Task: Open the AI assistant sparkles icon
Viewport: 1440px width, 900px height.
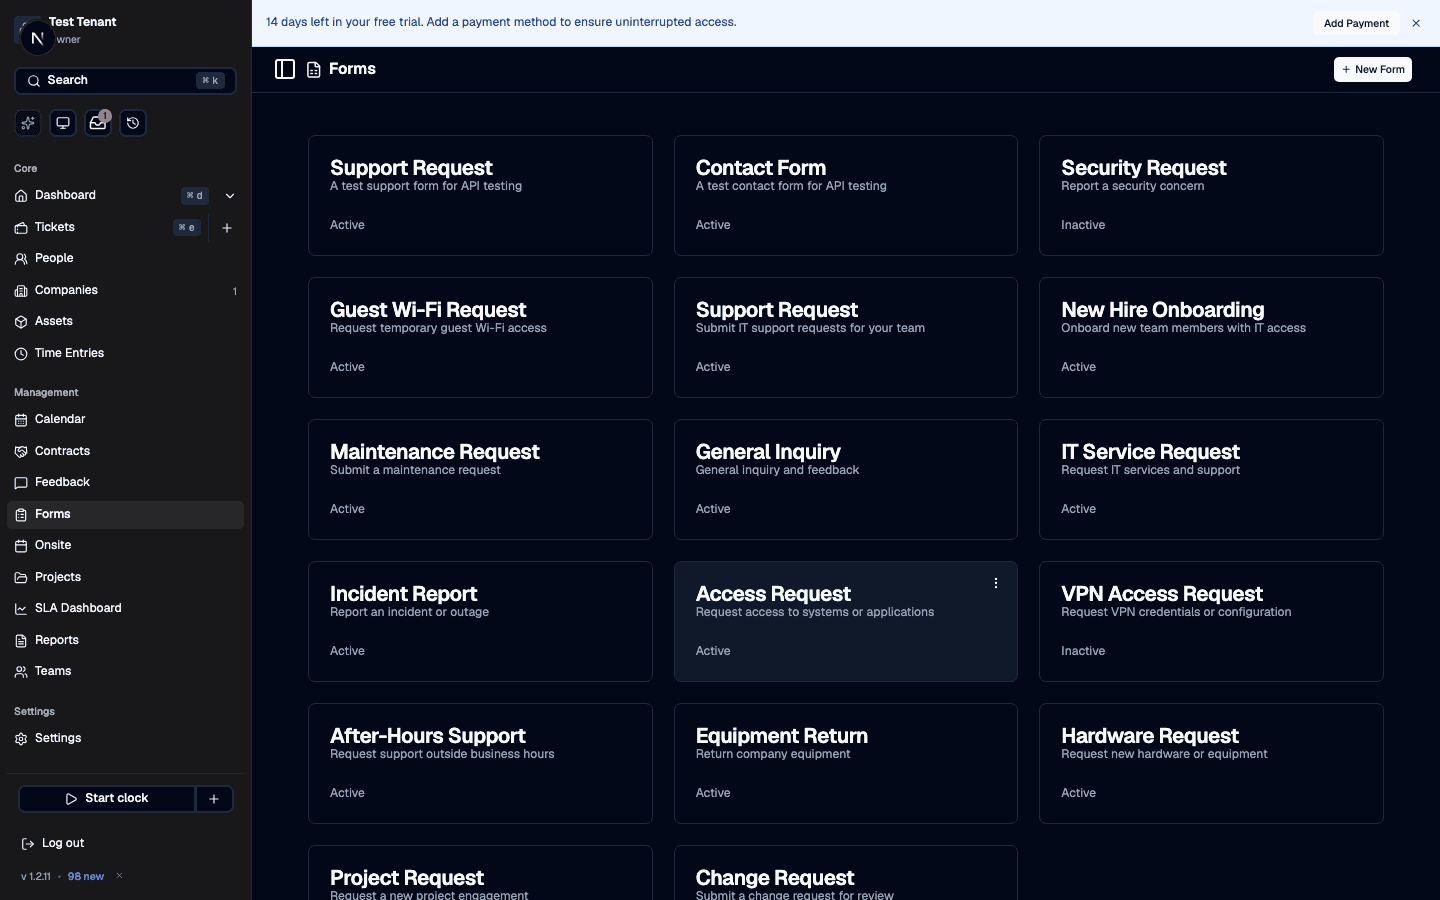Action: [x=27, y=122]
